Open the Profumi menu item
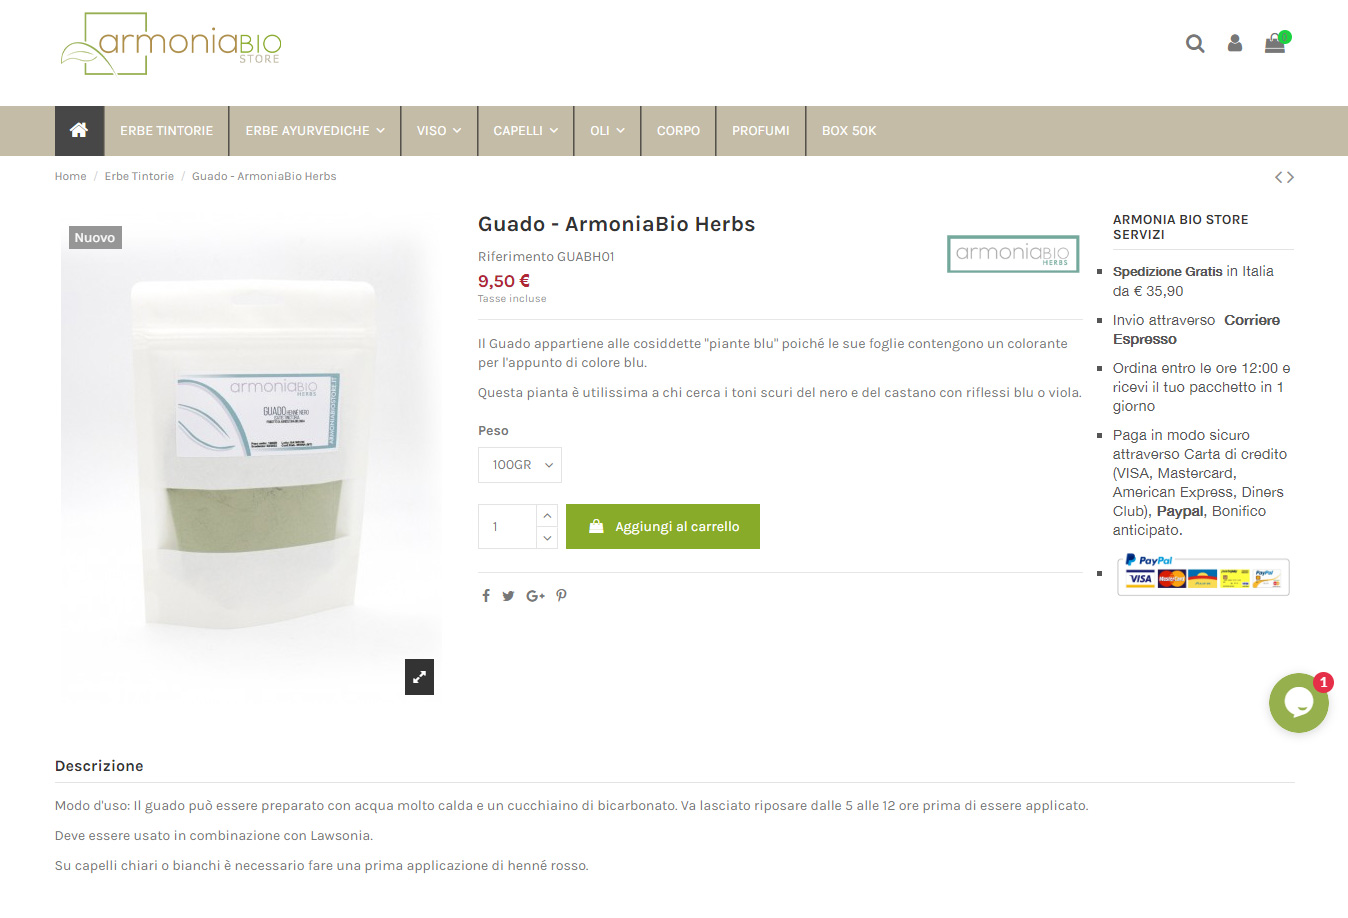The width and height of the screenshot is (1348, 918). click(761, 131)
